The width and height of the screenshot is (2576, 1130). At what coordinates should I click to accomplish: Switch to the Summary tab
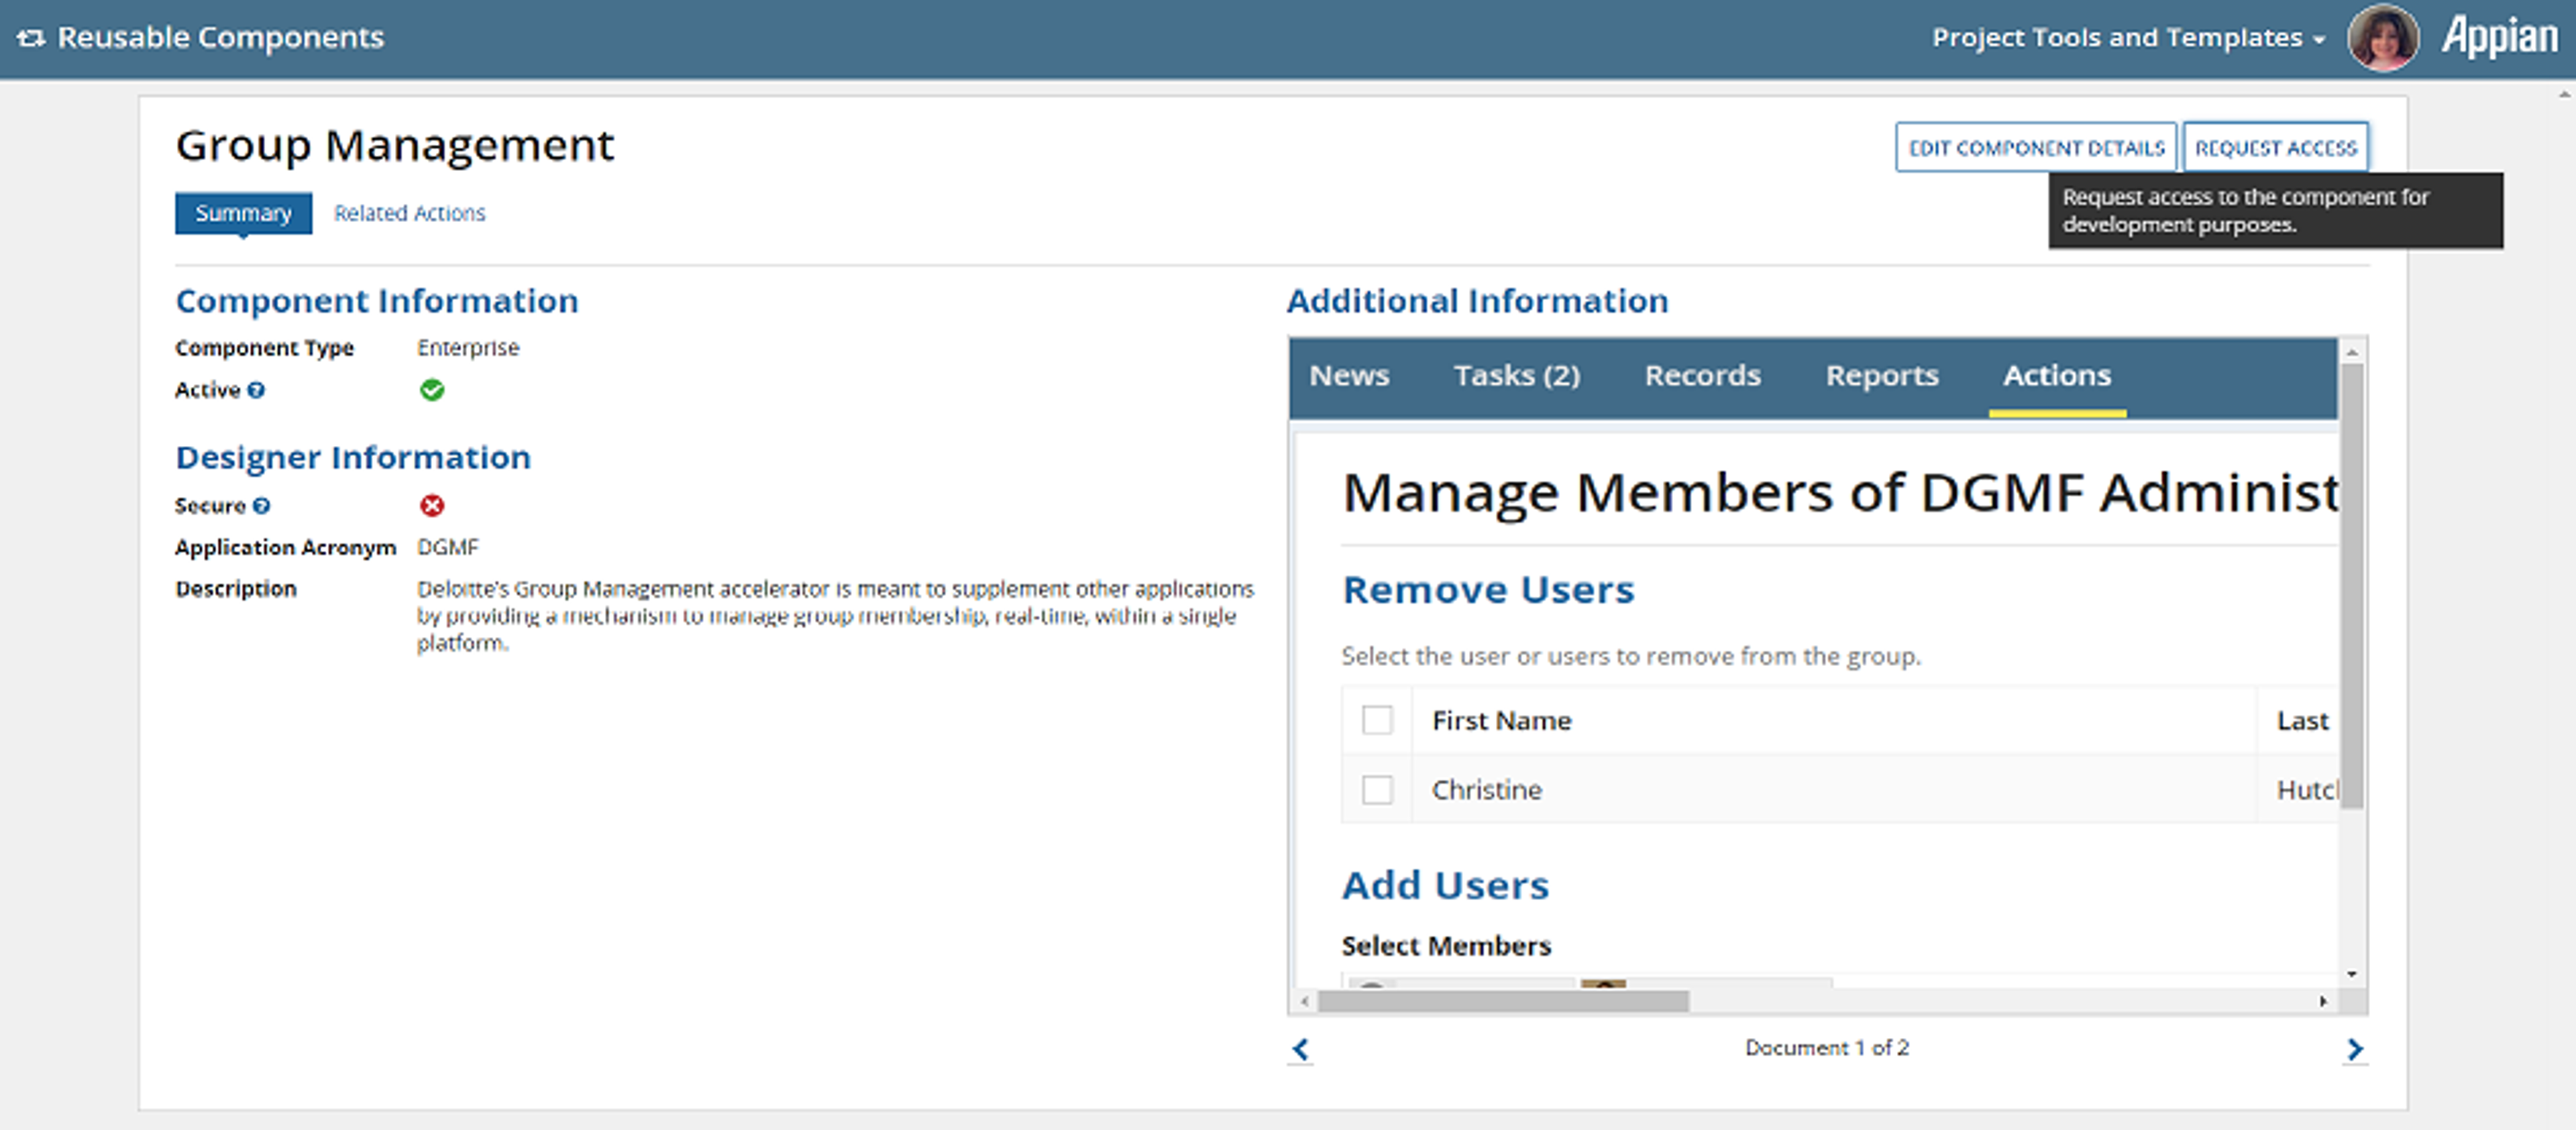[243, 213]
